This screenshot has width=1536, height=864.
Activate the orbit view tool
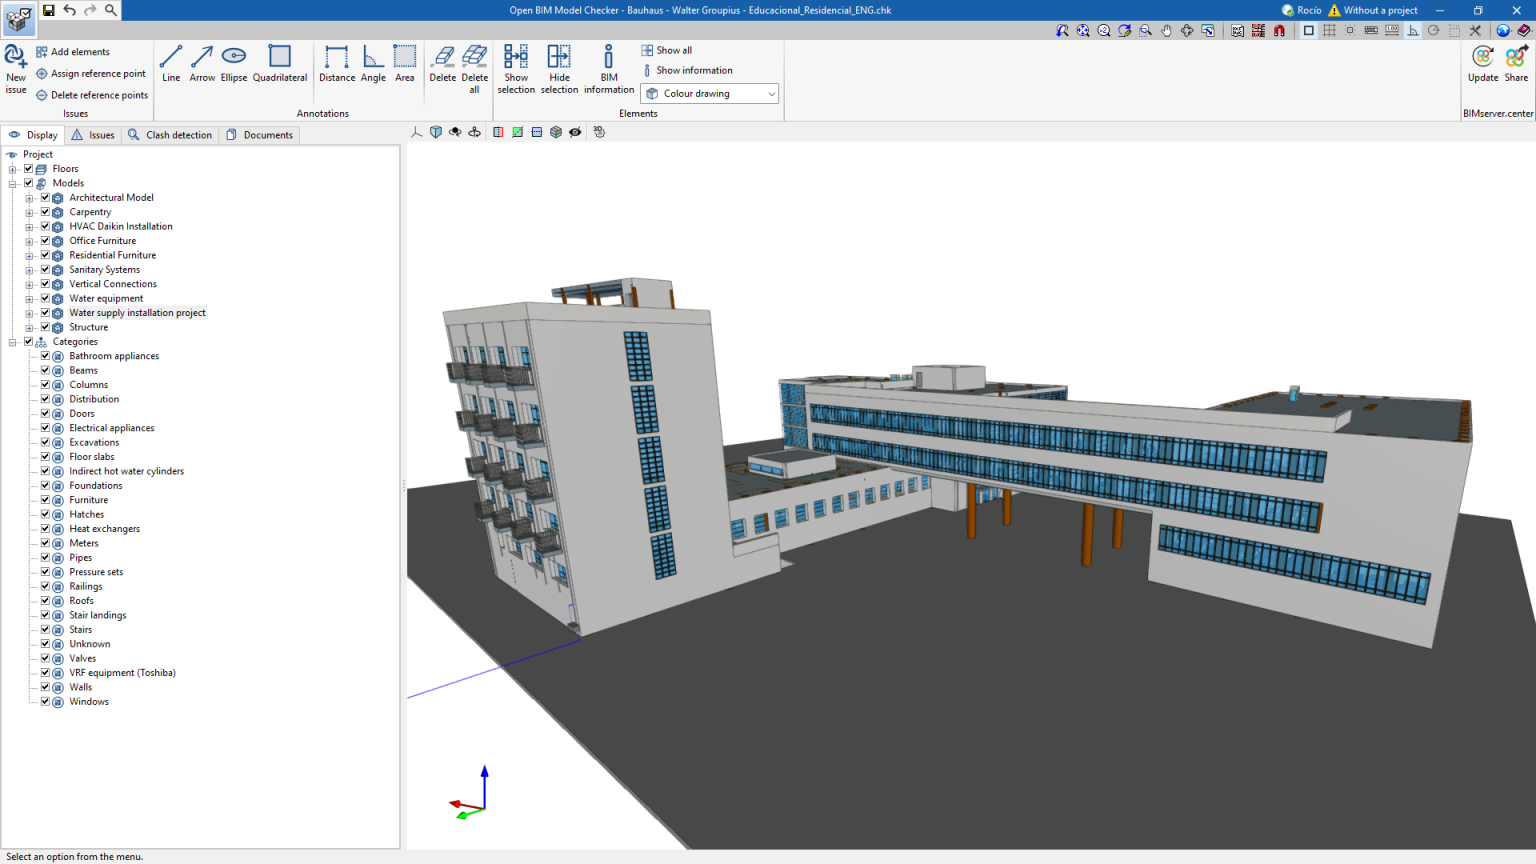pos(455,131)
